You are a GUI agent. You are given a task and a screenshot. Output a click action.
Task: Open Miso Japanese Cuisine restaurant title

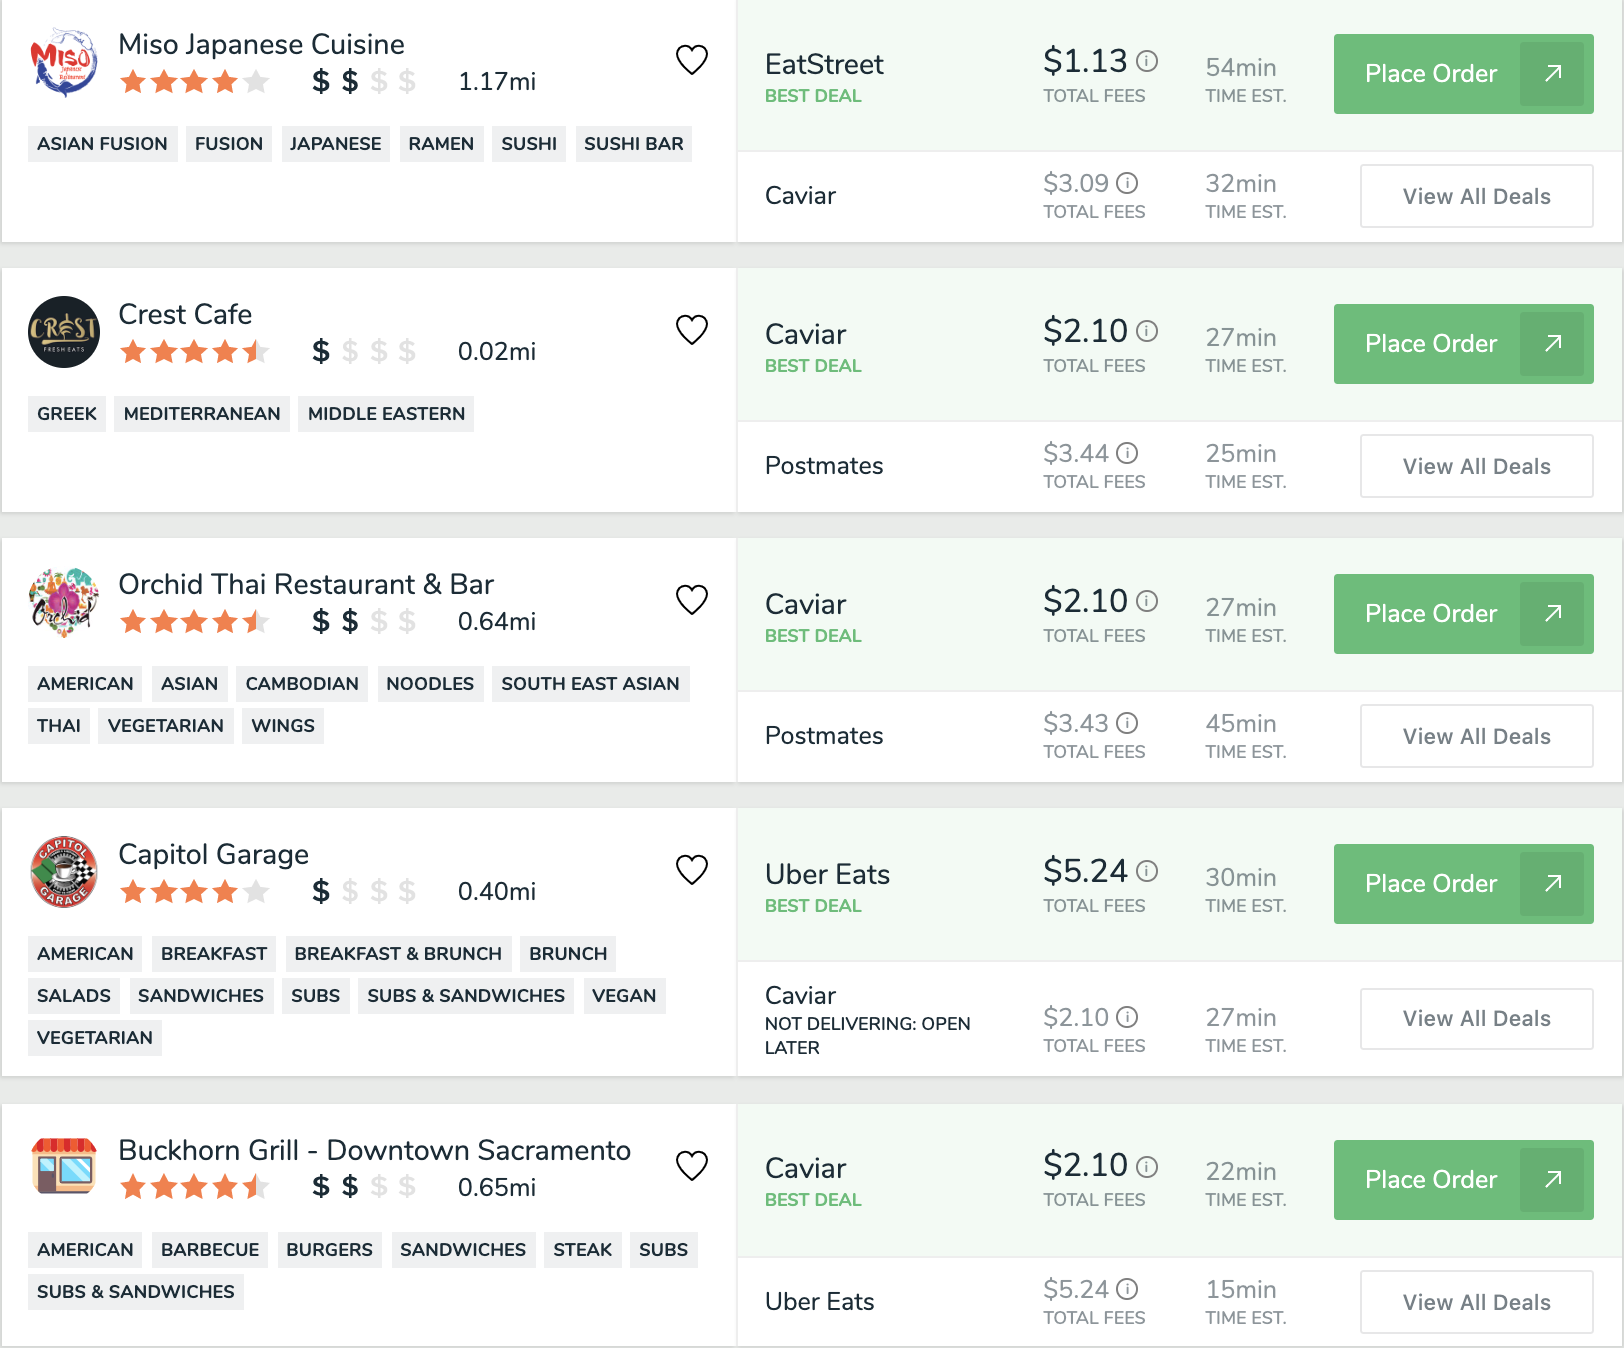pyautogui.click(x=261, y=44)
